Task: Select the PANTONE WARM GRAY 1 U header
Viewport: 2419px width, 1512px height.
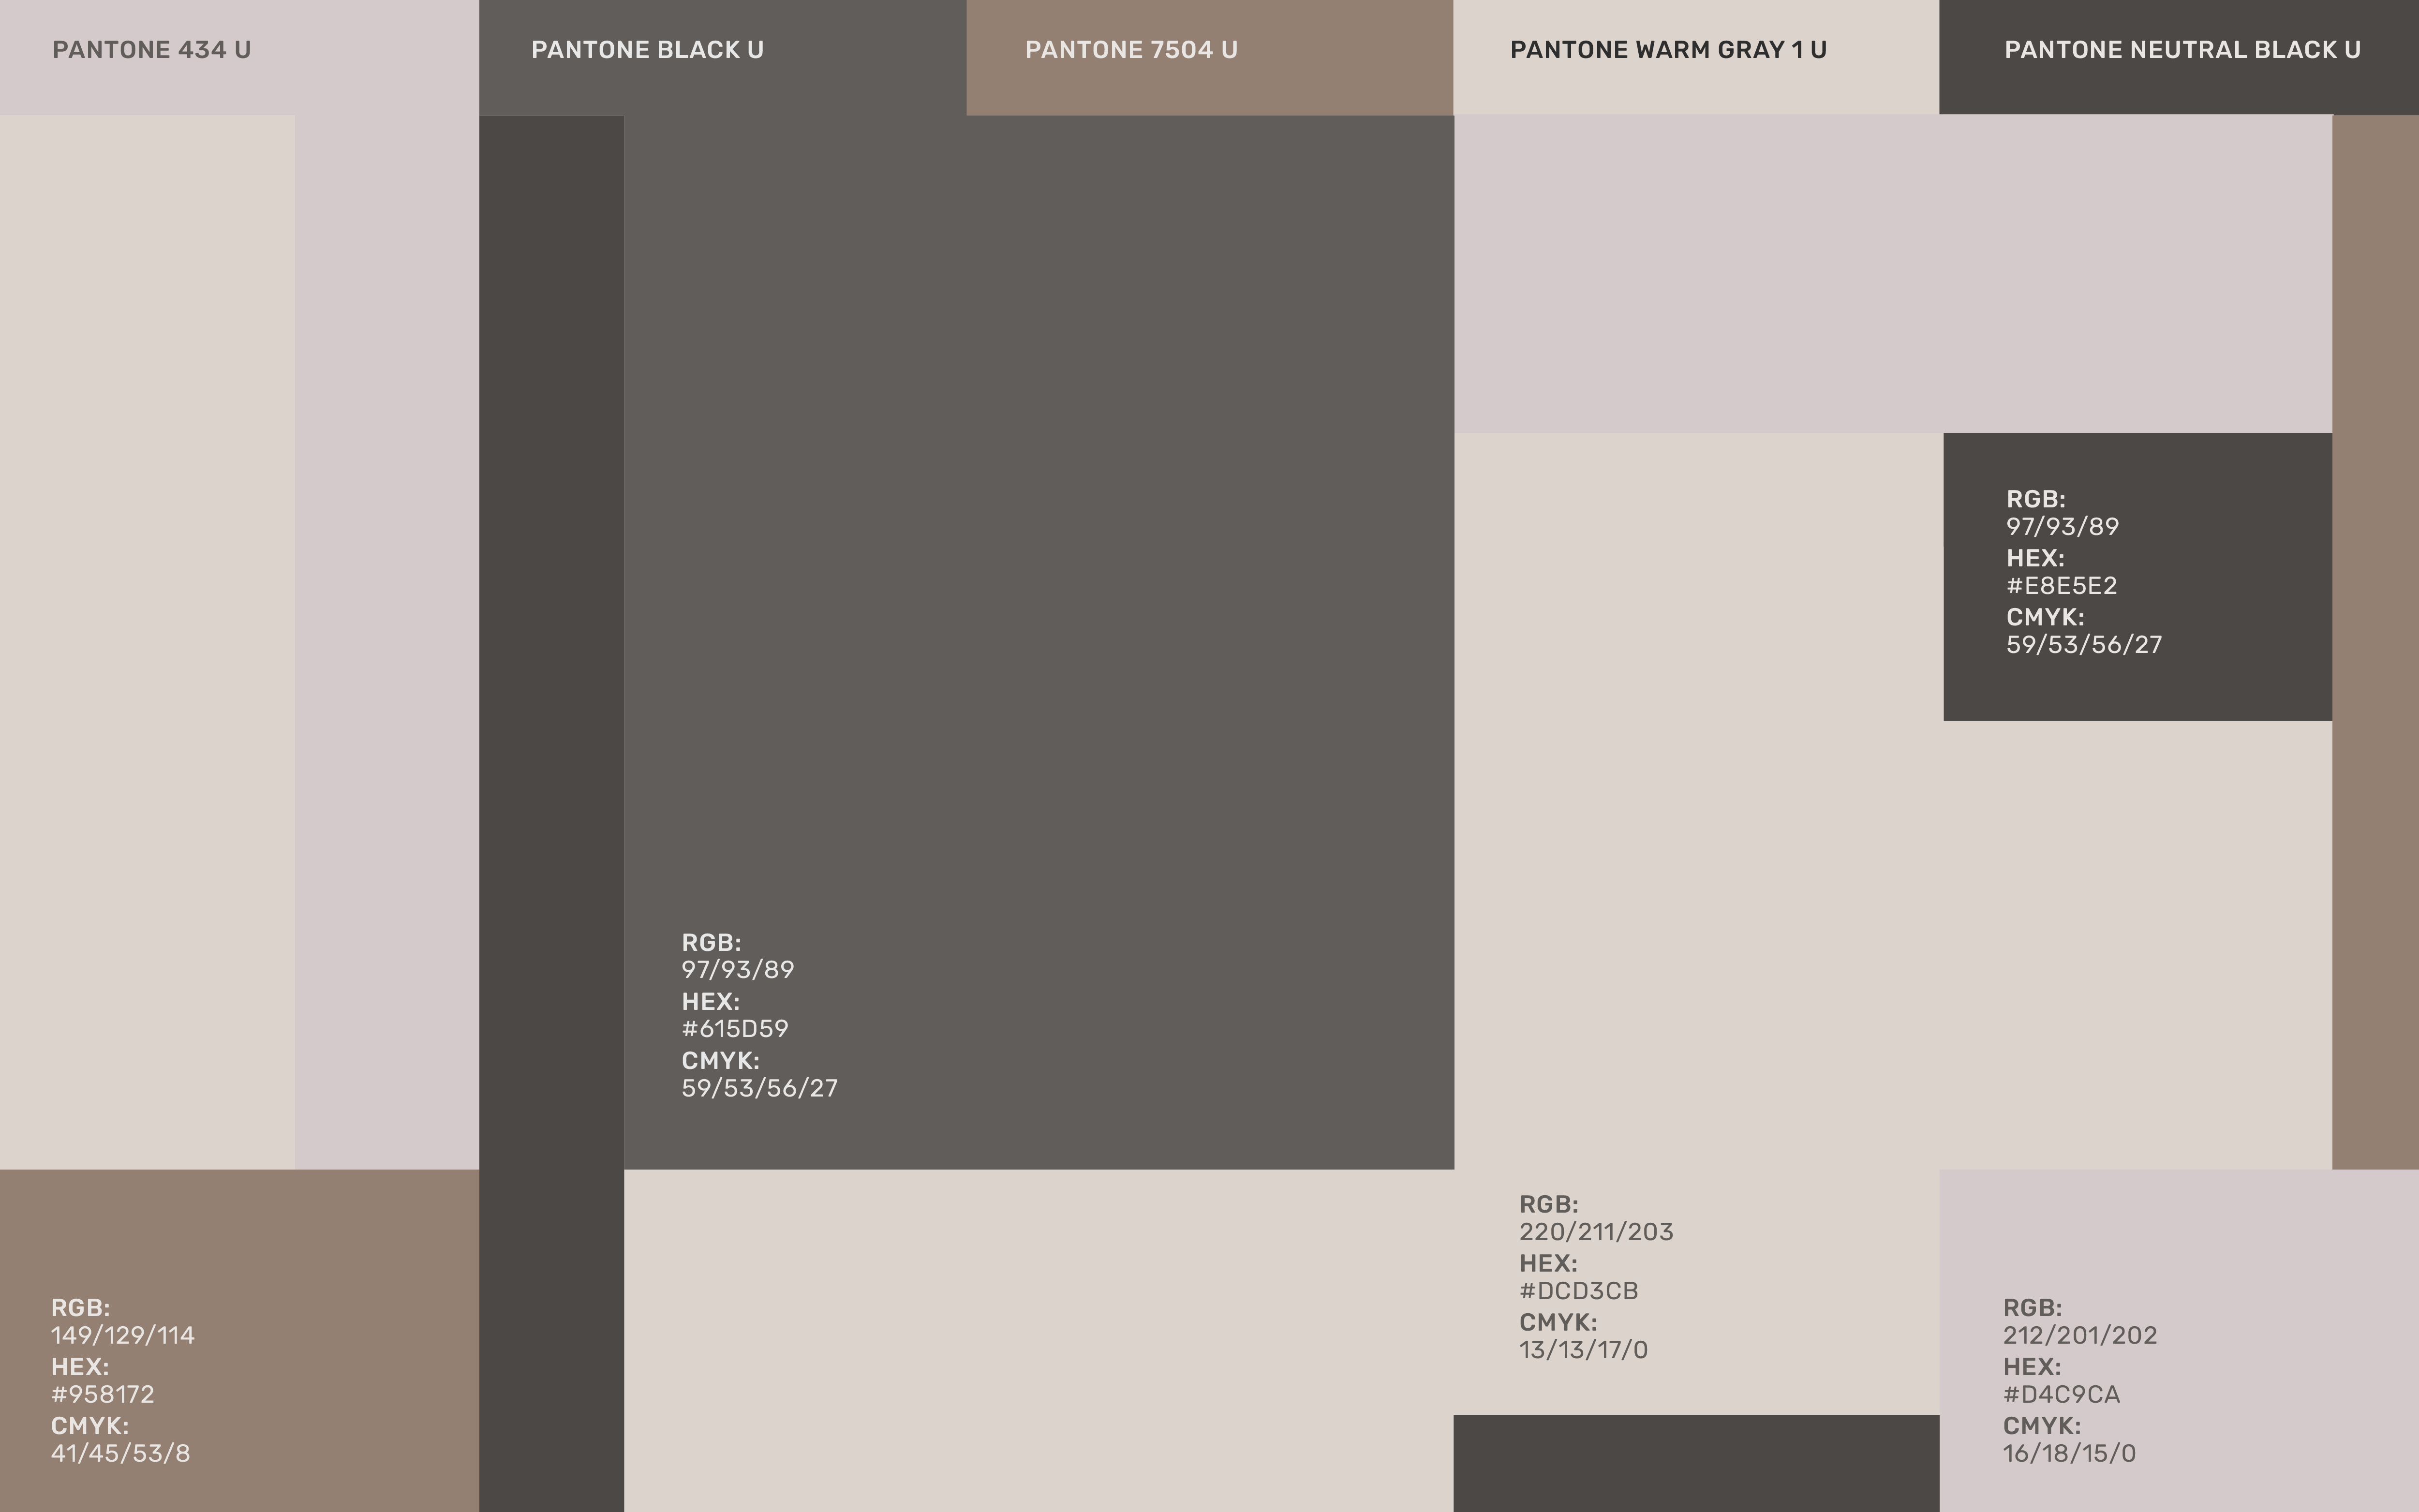Action: [x=1696, y=57]
